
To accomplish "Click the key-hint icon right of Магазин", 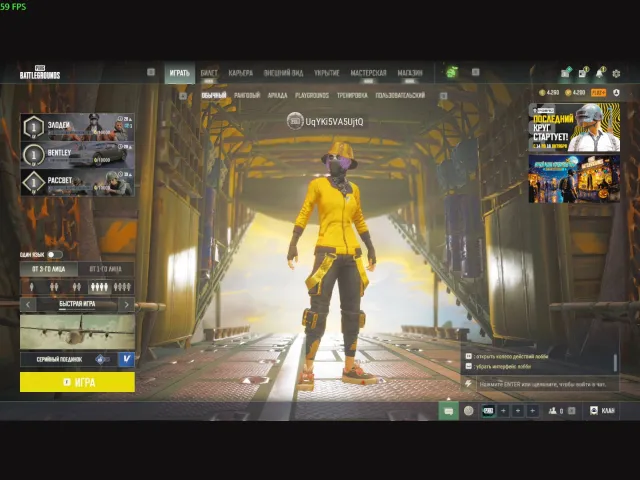I will point(476,72).
